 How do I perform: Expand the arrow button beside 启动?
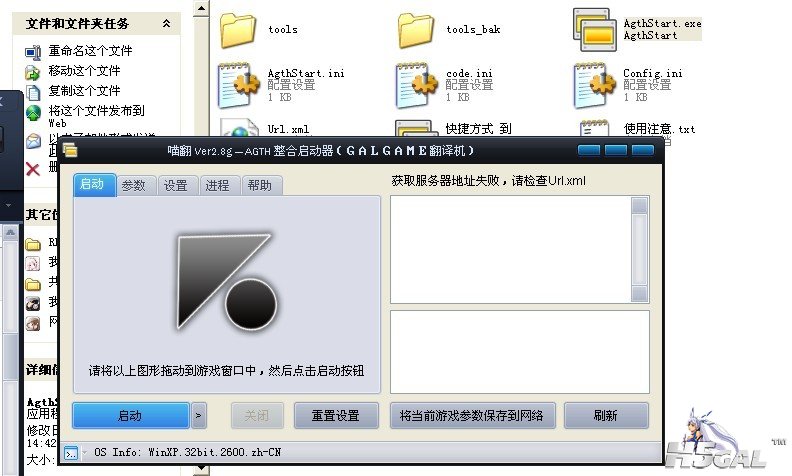click(199, 415)
